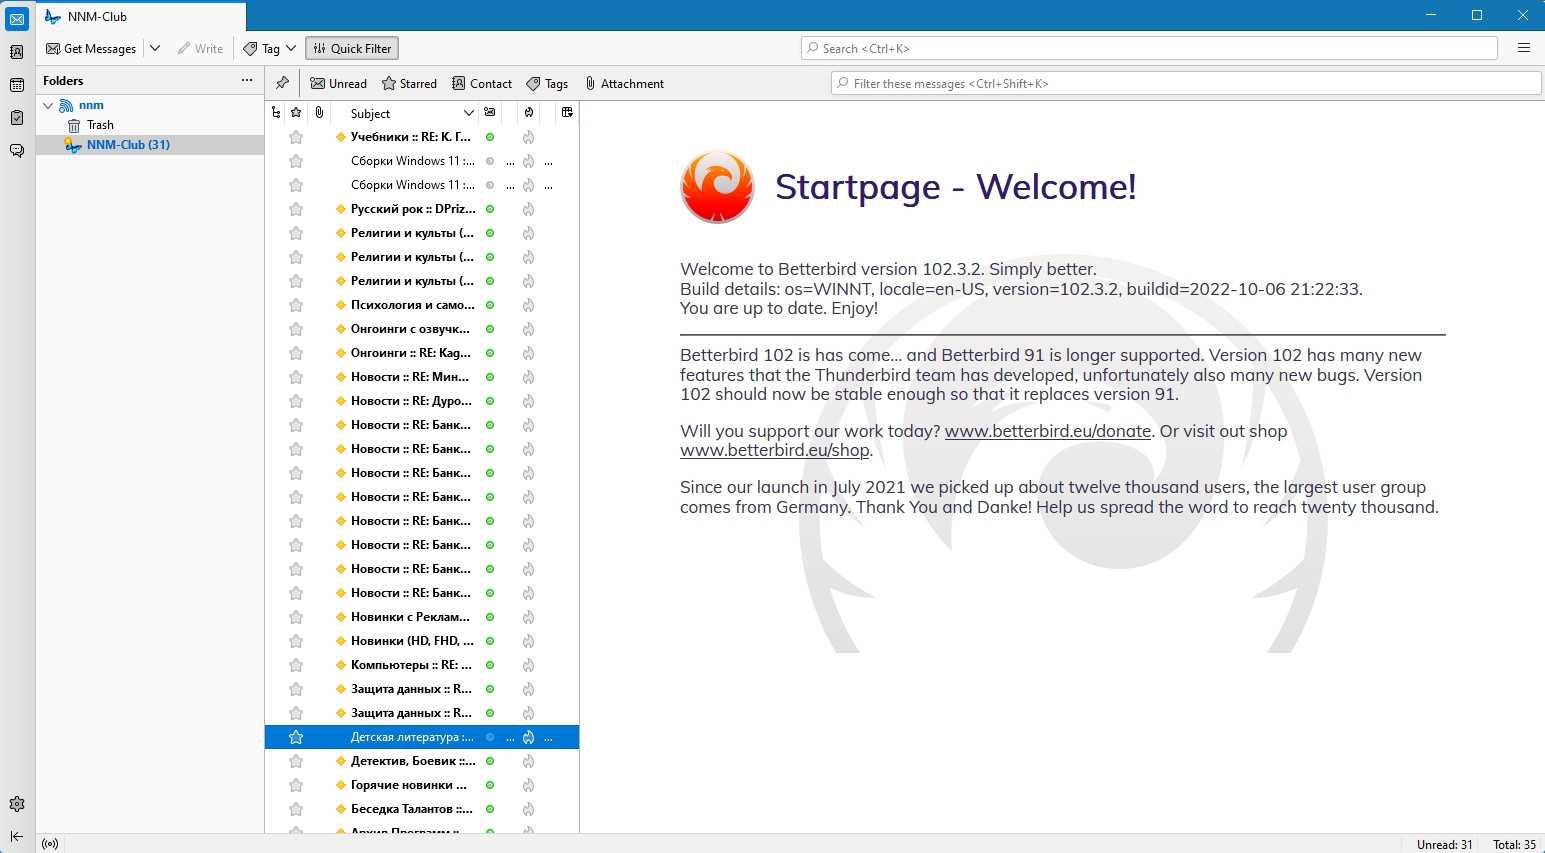The image size is (1545, 853).
Task: Click the Startpage Betterbird logo
Action: [717, 187]
